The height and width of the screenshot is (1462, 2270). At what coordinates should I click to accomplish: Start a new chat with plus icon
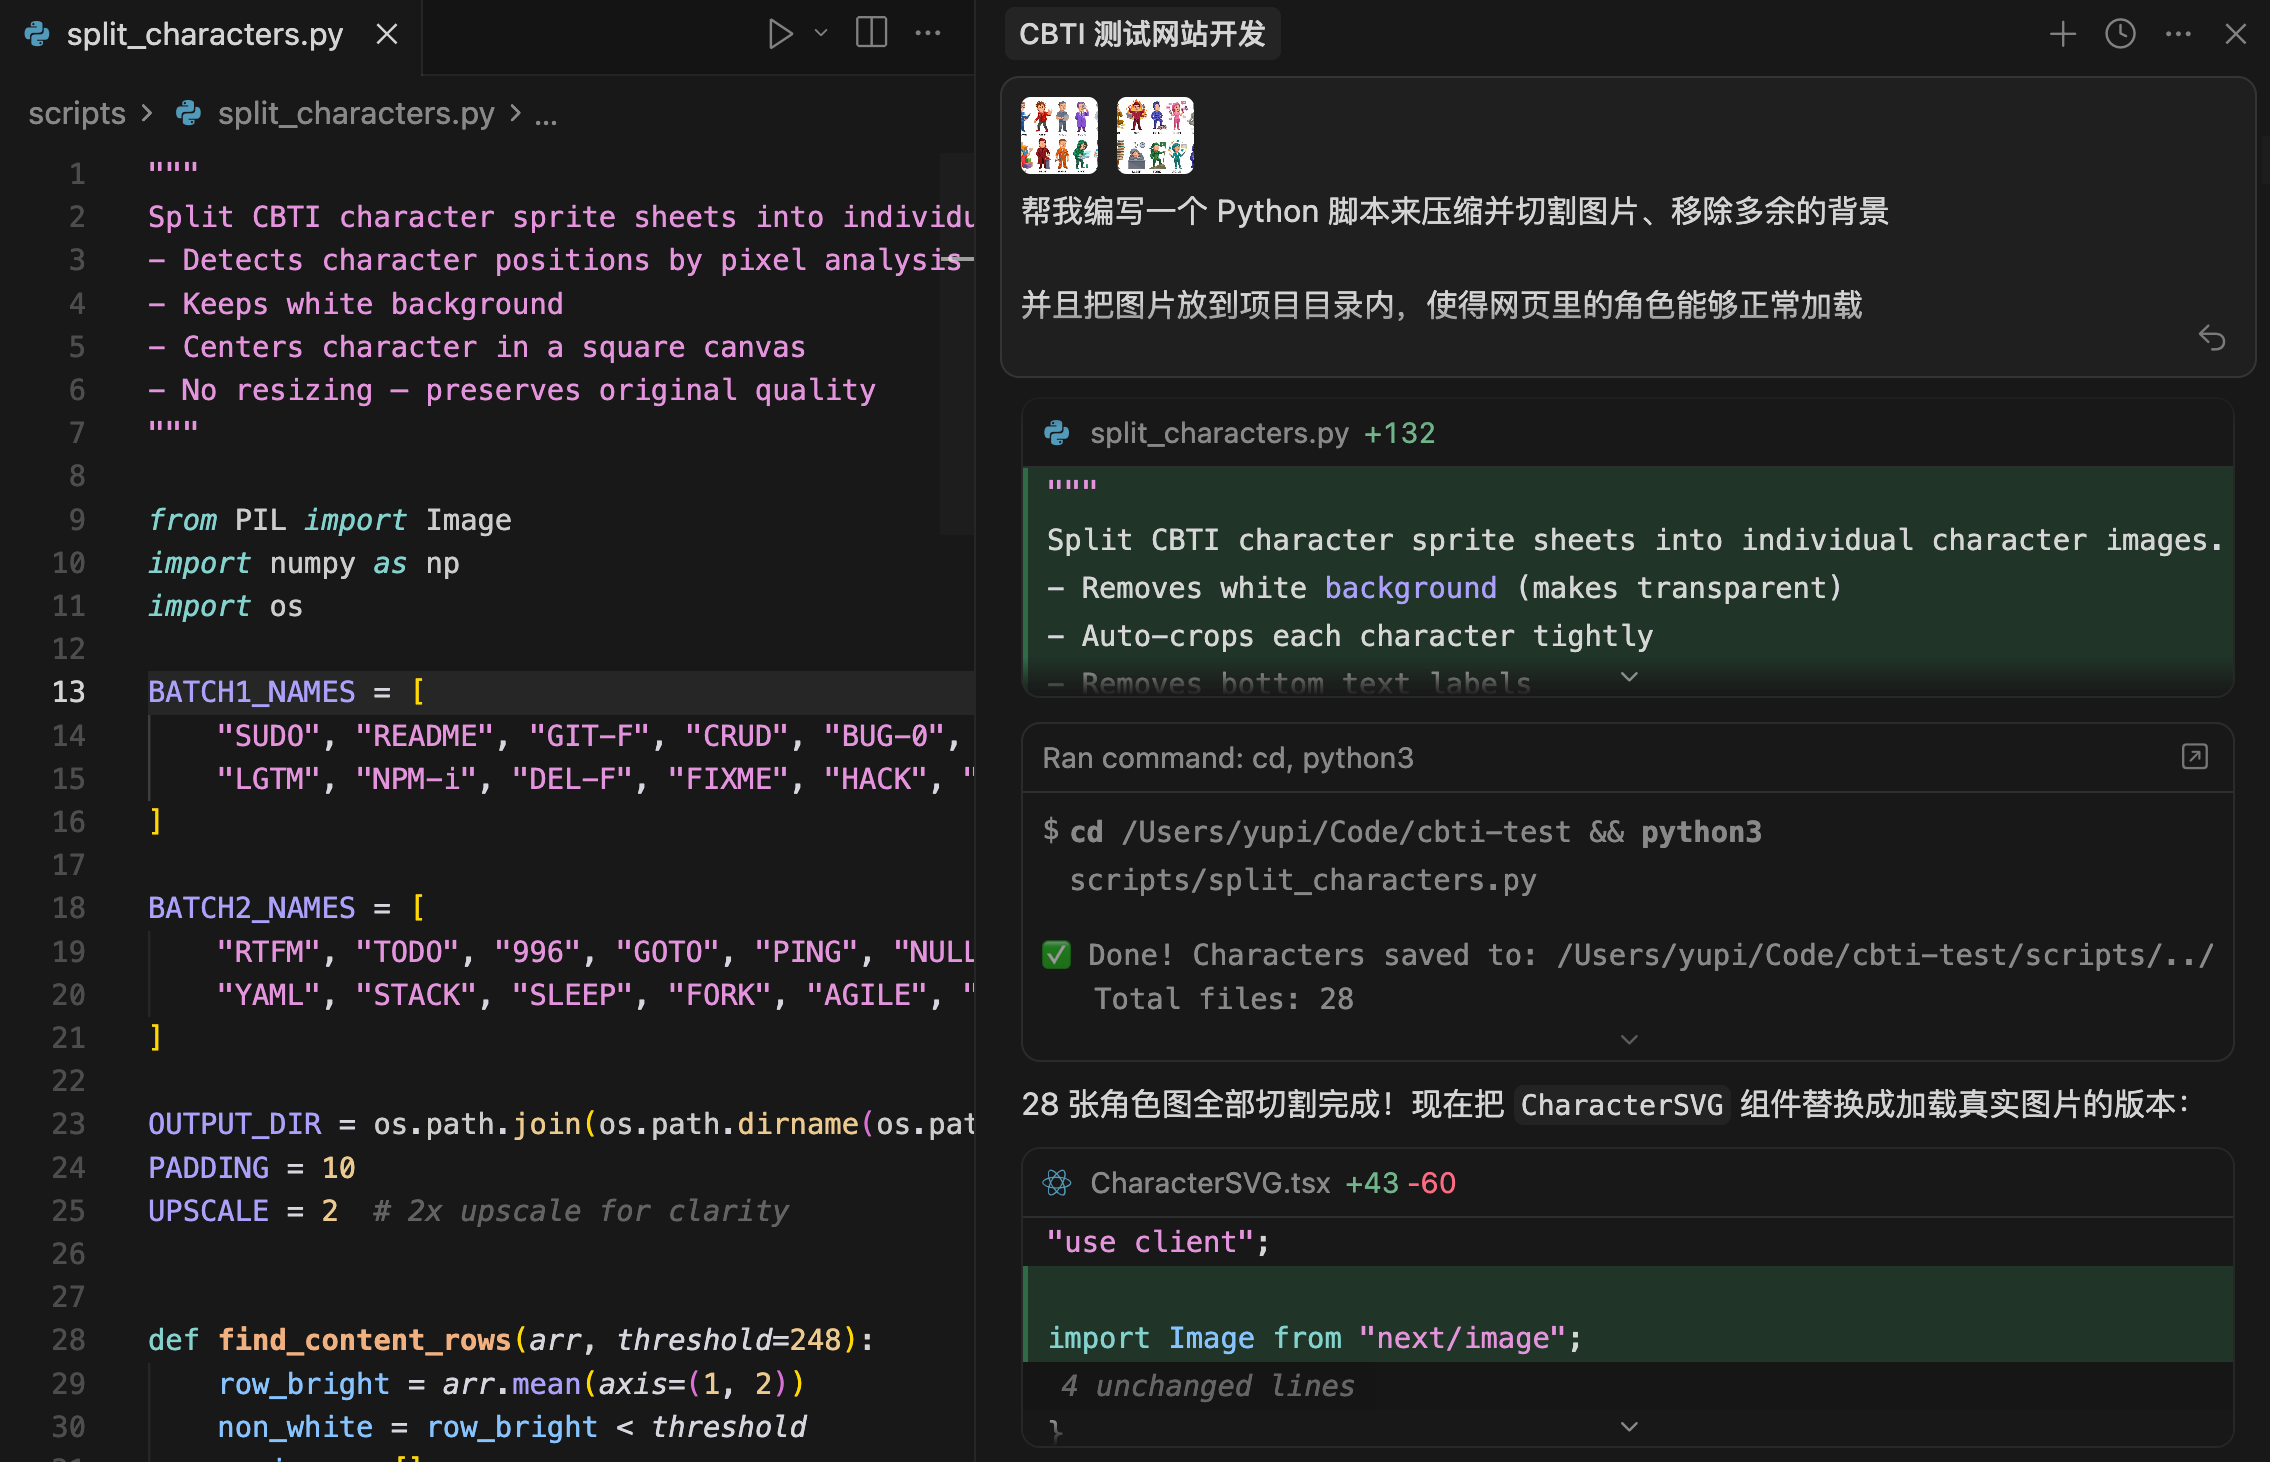[x=2062, y=34]
